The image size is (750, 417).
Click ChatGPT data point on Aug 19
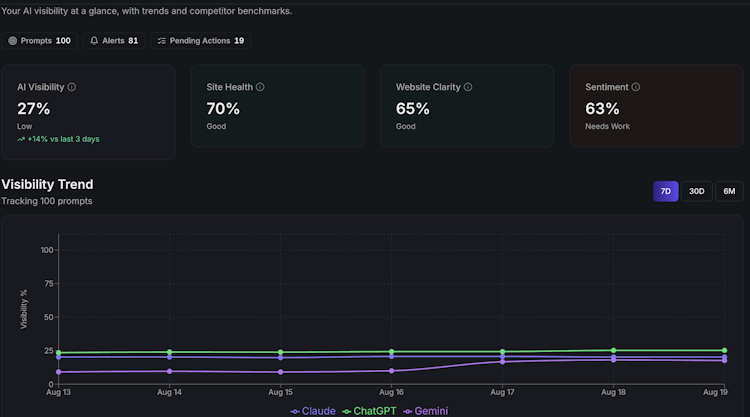(724, 351)
